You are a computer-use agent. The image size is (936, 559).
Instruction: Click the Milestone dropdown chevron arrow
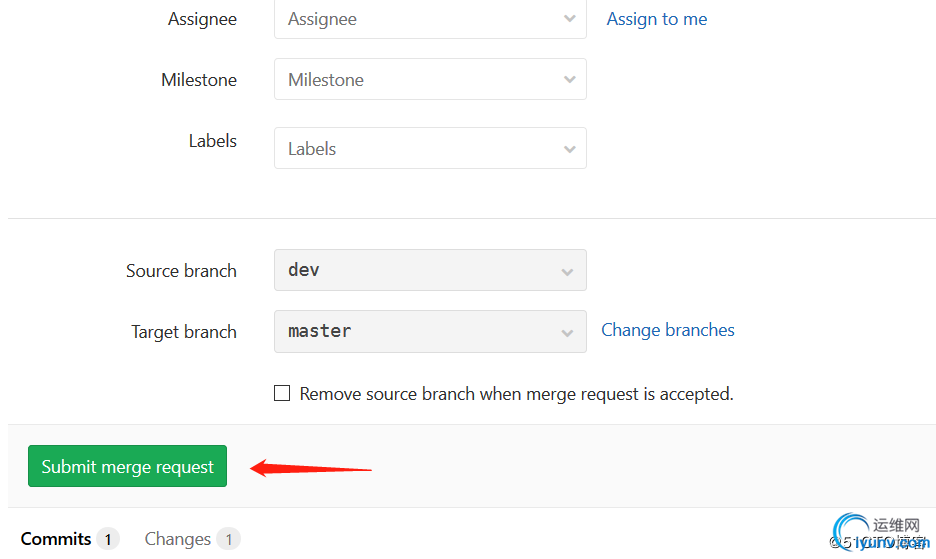click(569, 80)
